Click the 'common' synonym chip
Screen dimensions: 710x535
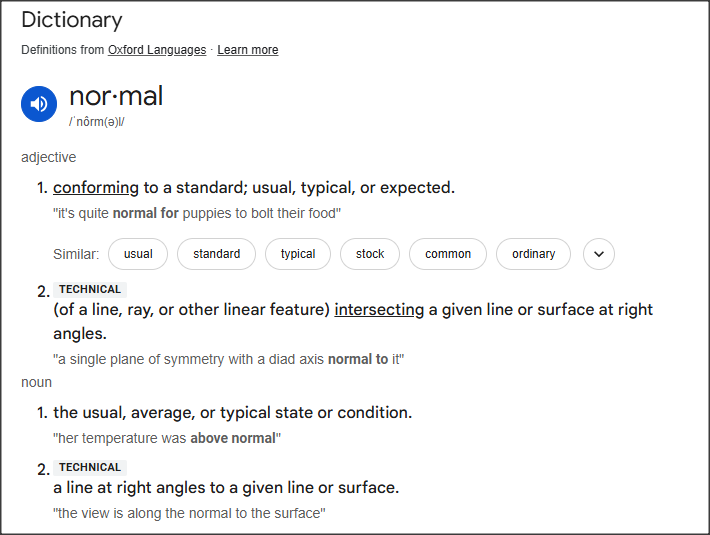click(x=448, y=254)
